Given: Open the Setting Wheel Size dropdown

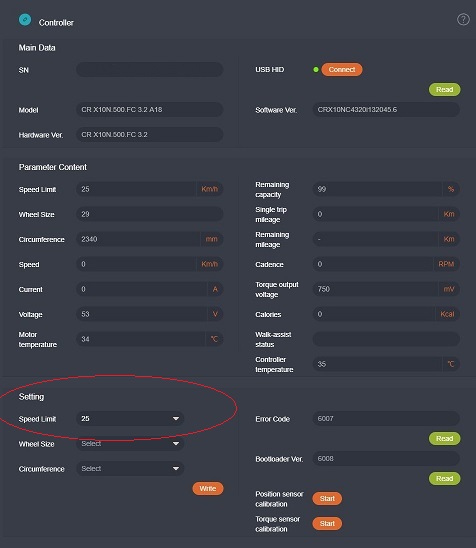Looking at the screenshot, I should (130, 444).
